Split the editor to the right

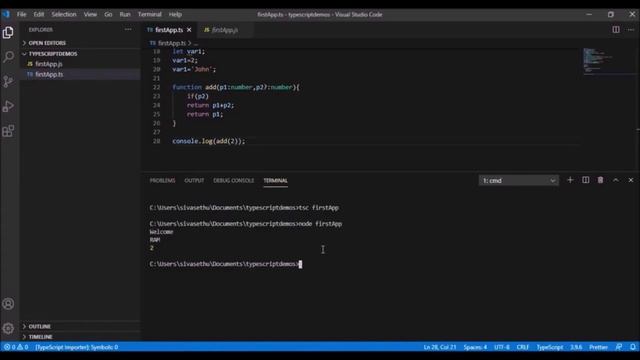coord(616,29)
